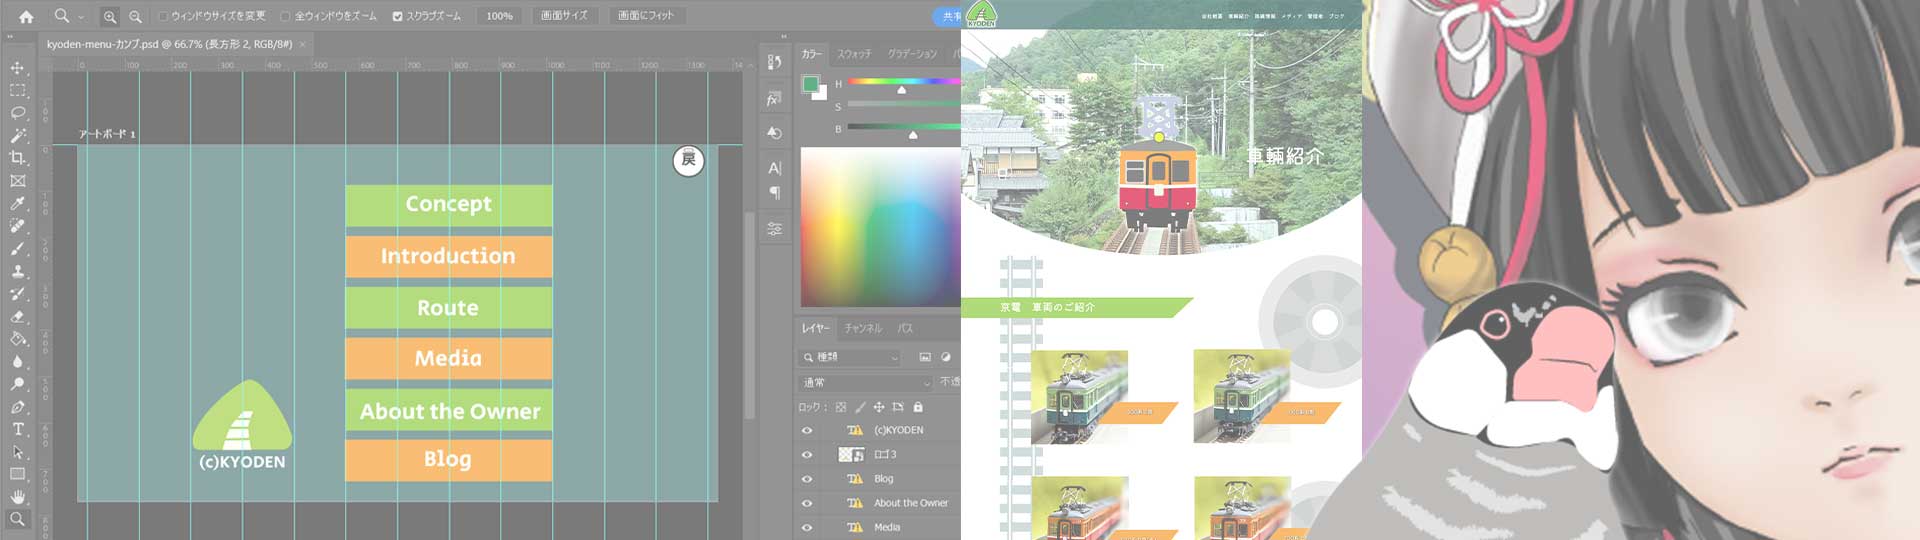The image size is (1920, 540).
Task: Select the Pen tool
Action: [x=17, y=407]
